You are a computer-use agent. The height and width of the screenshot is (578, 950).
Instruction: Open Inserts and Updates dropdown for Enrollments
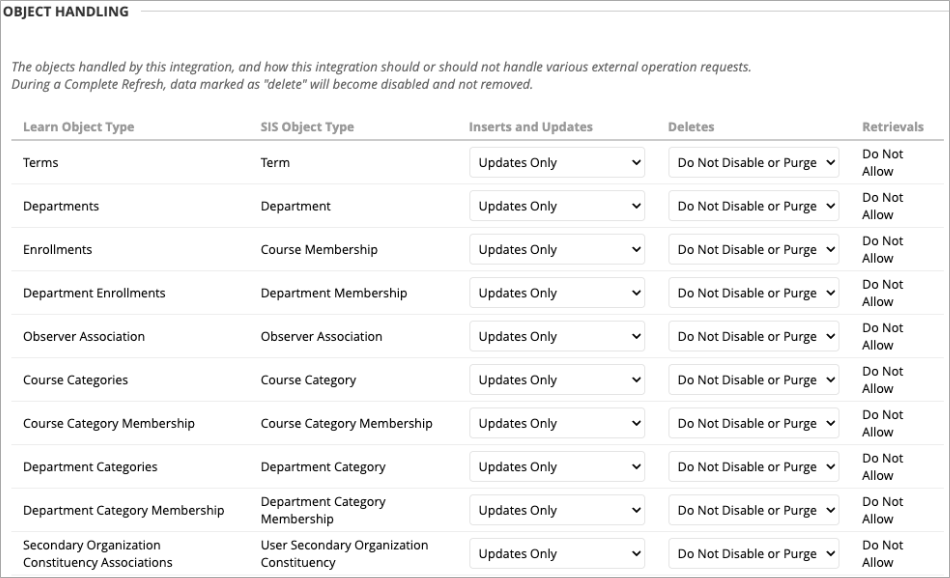pos(557,250)
